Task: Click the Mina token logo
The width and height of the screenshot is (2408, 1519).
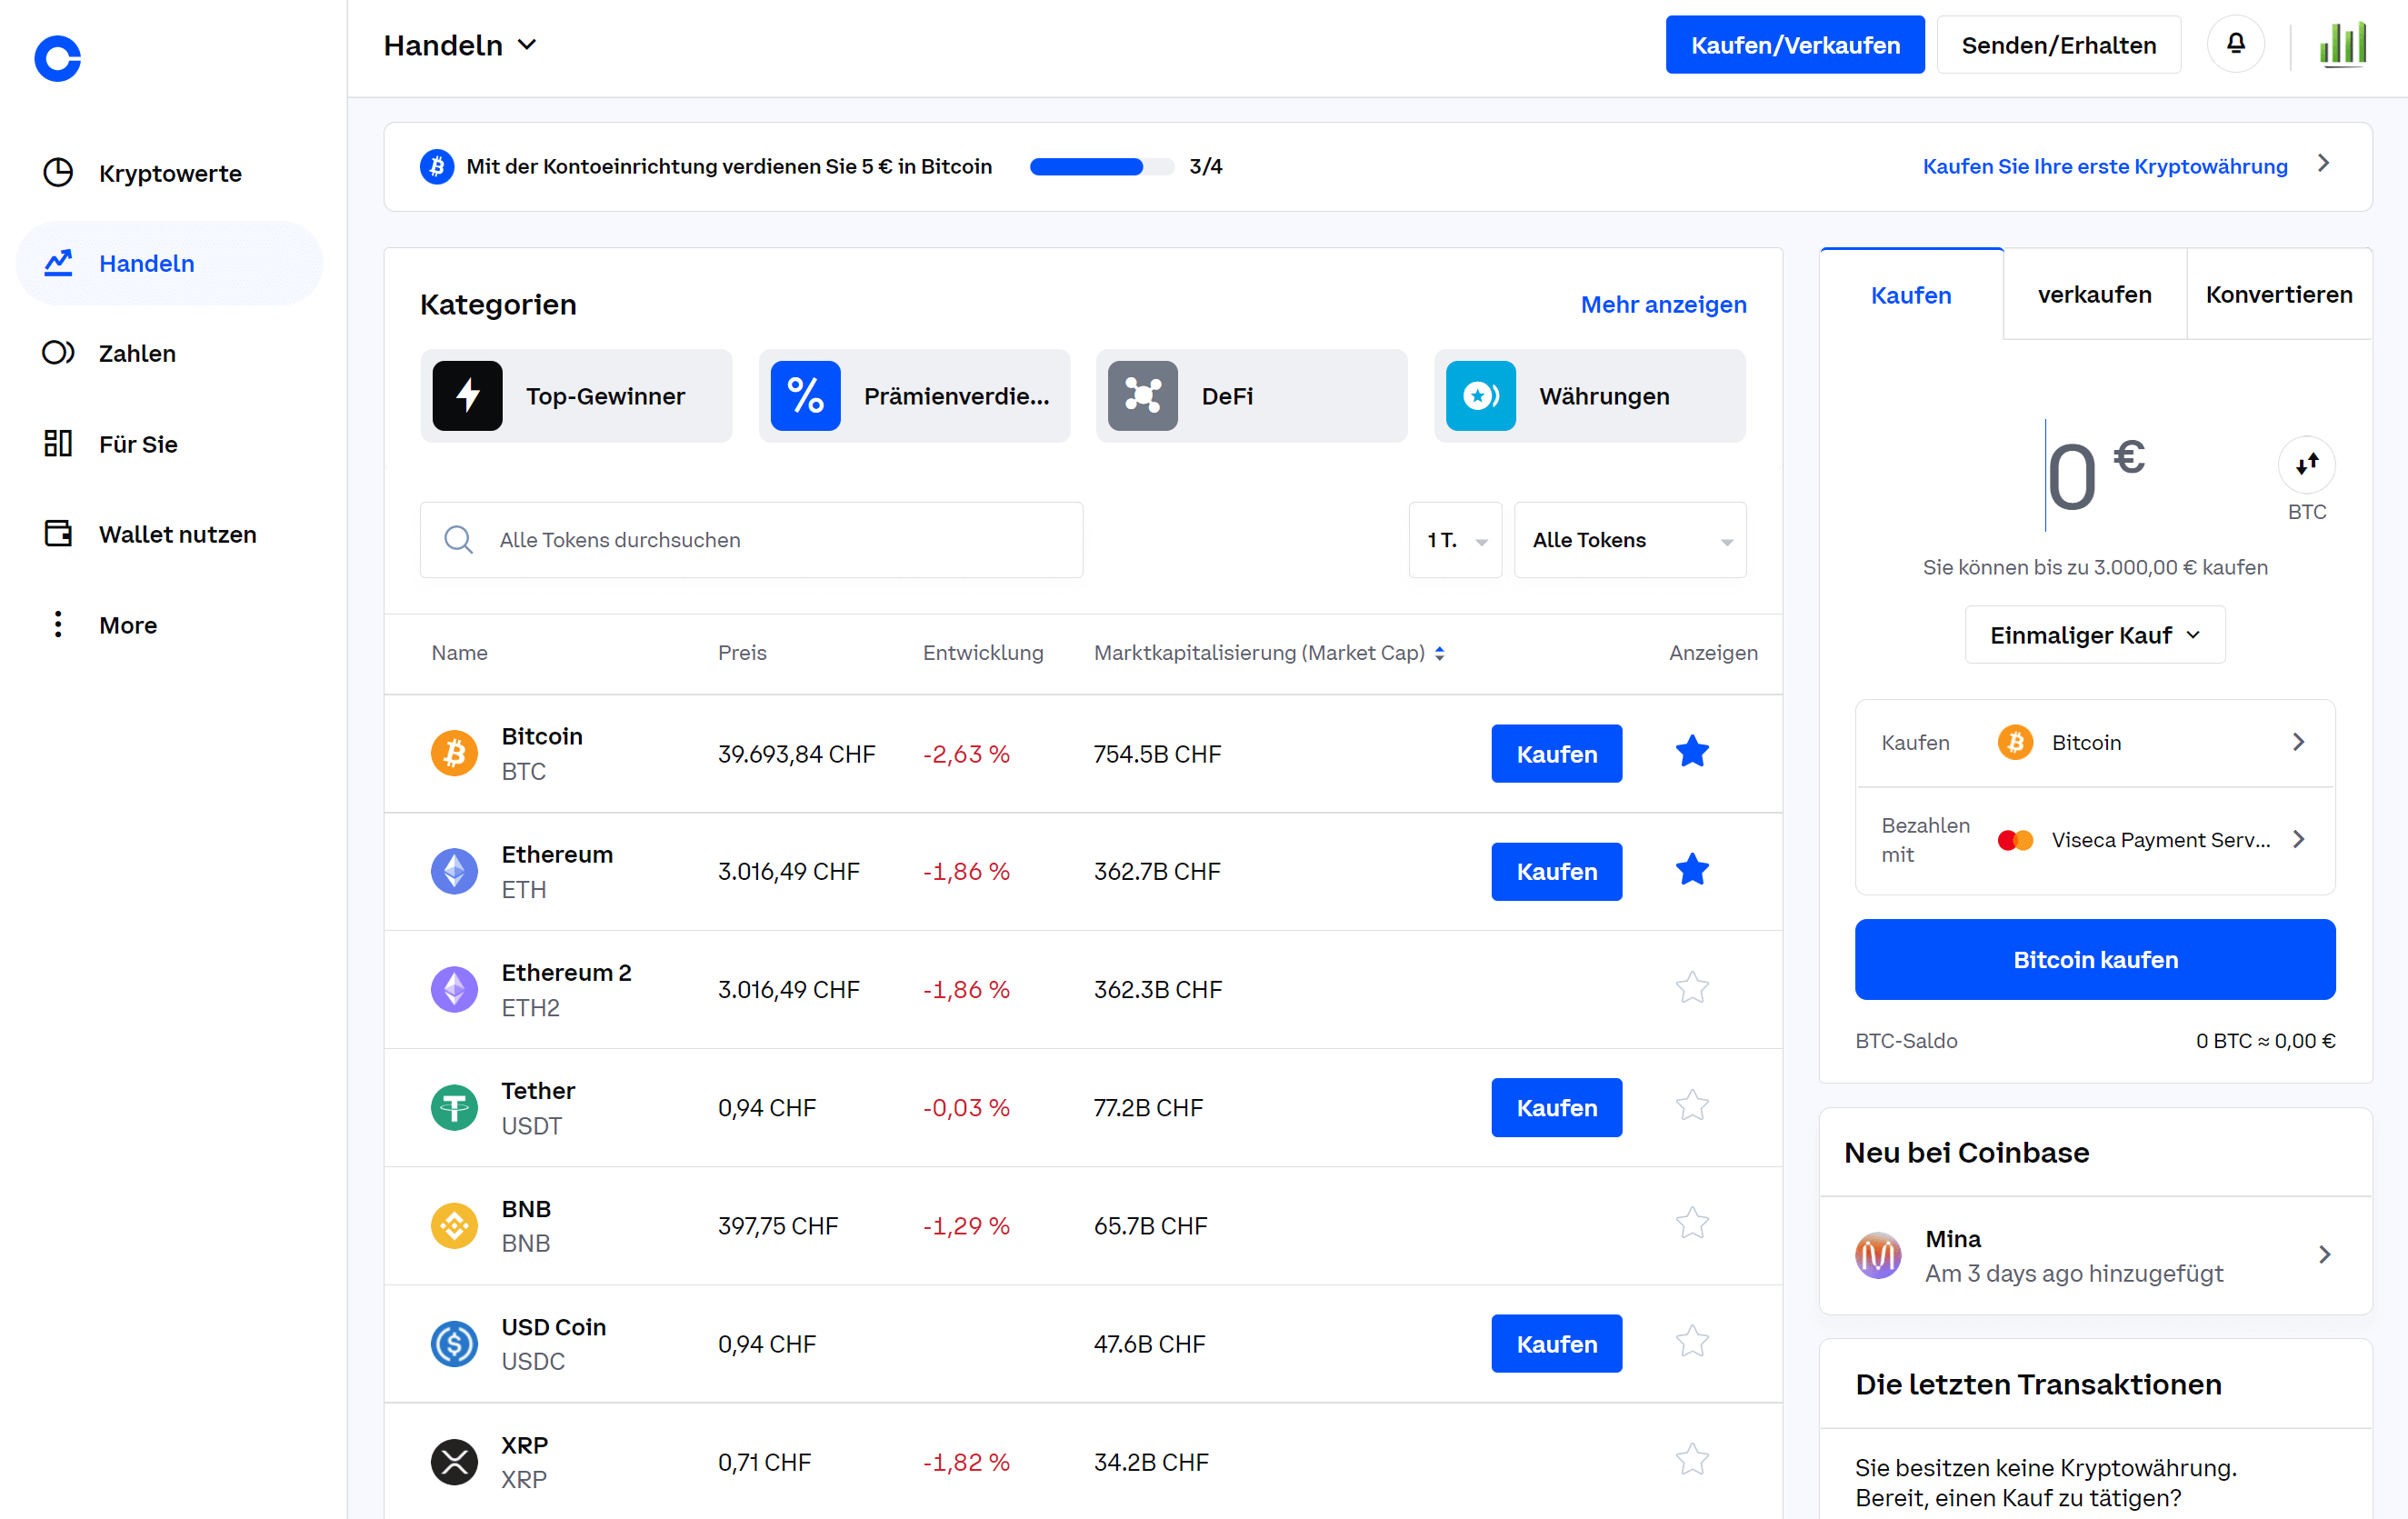Action: [x=1878, y=1255]
